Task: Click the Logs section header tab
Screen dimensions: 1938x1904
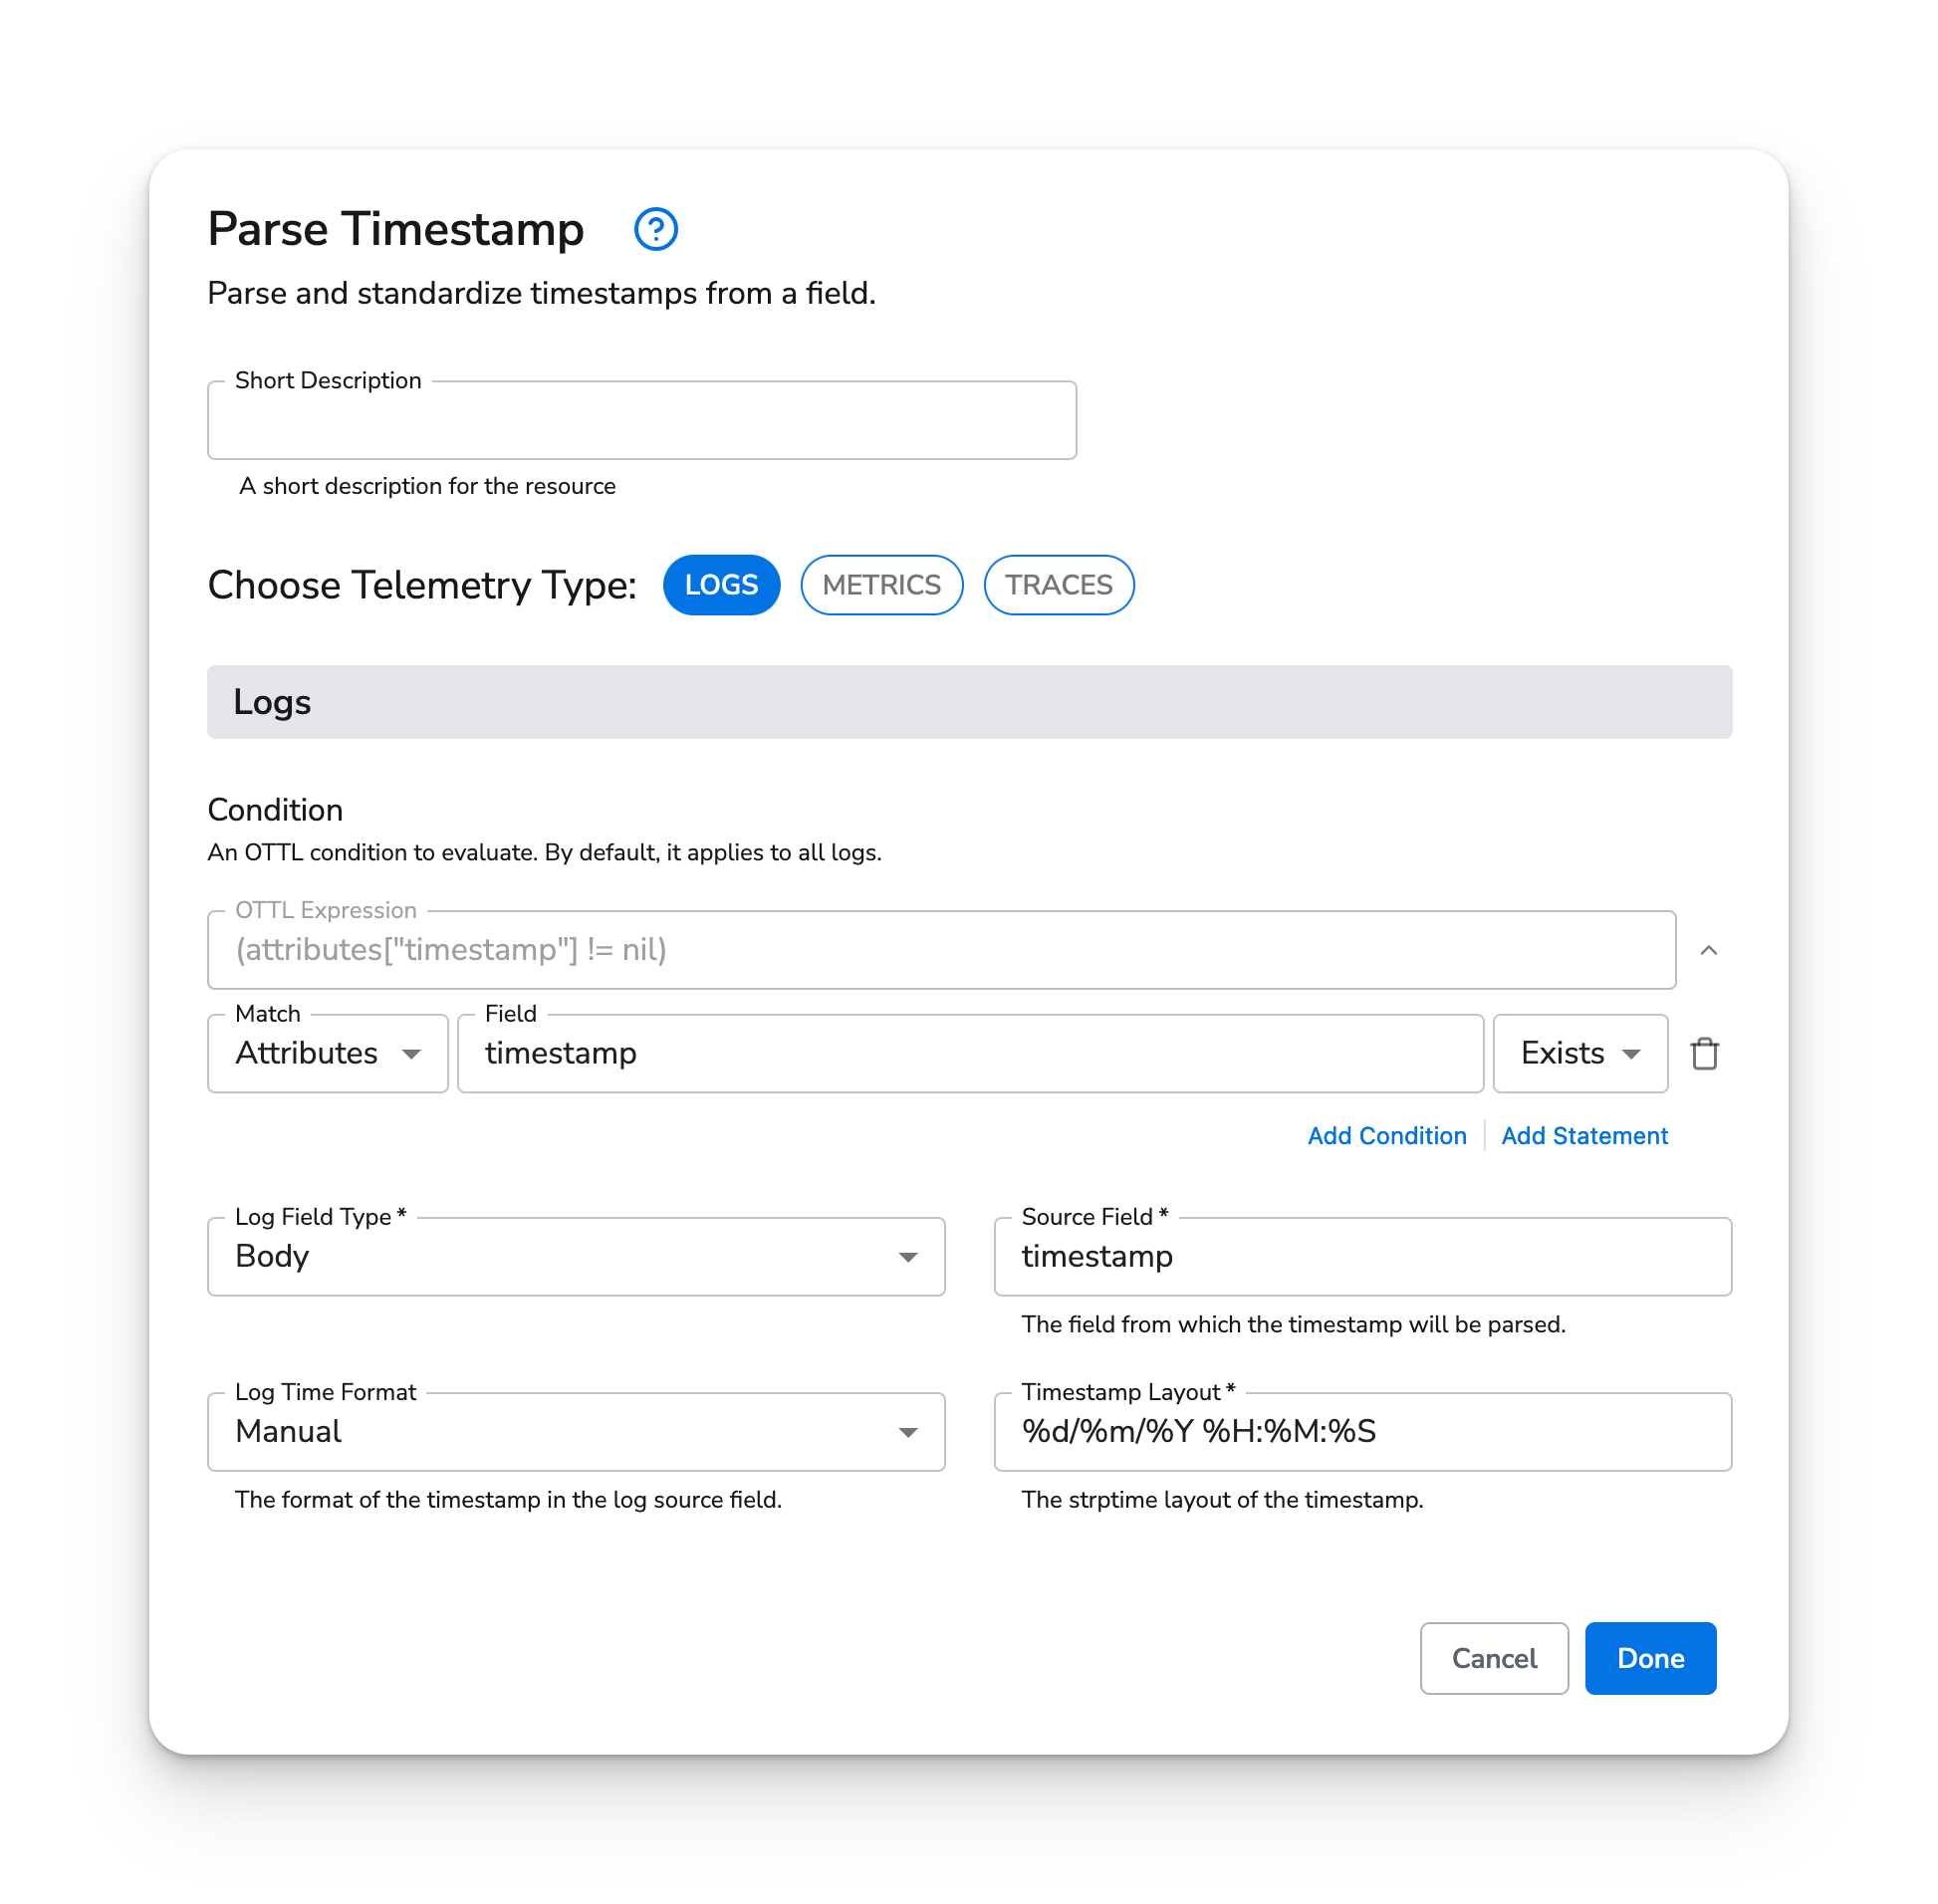Action: (970, 701)
